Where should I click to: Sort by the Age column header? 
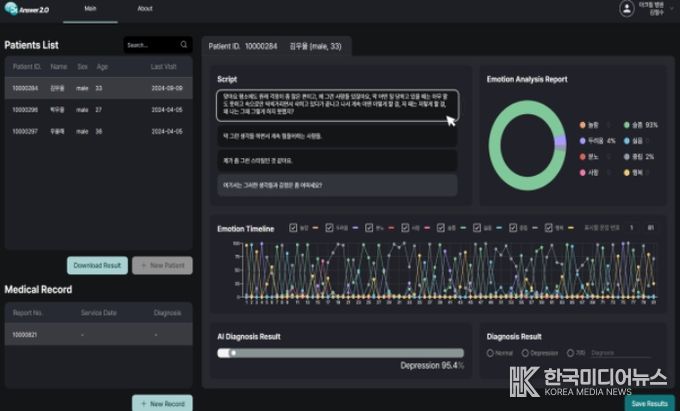tap(102, 67)
